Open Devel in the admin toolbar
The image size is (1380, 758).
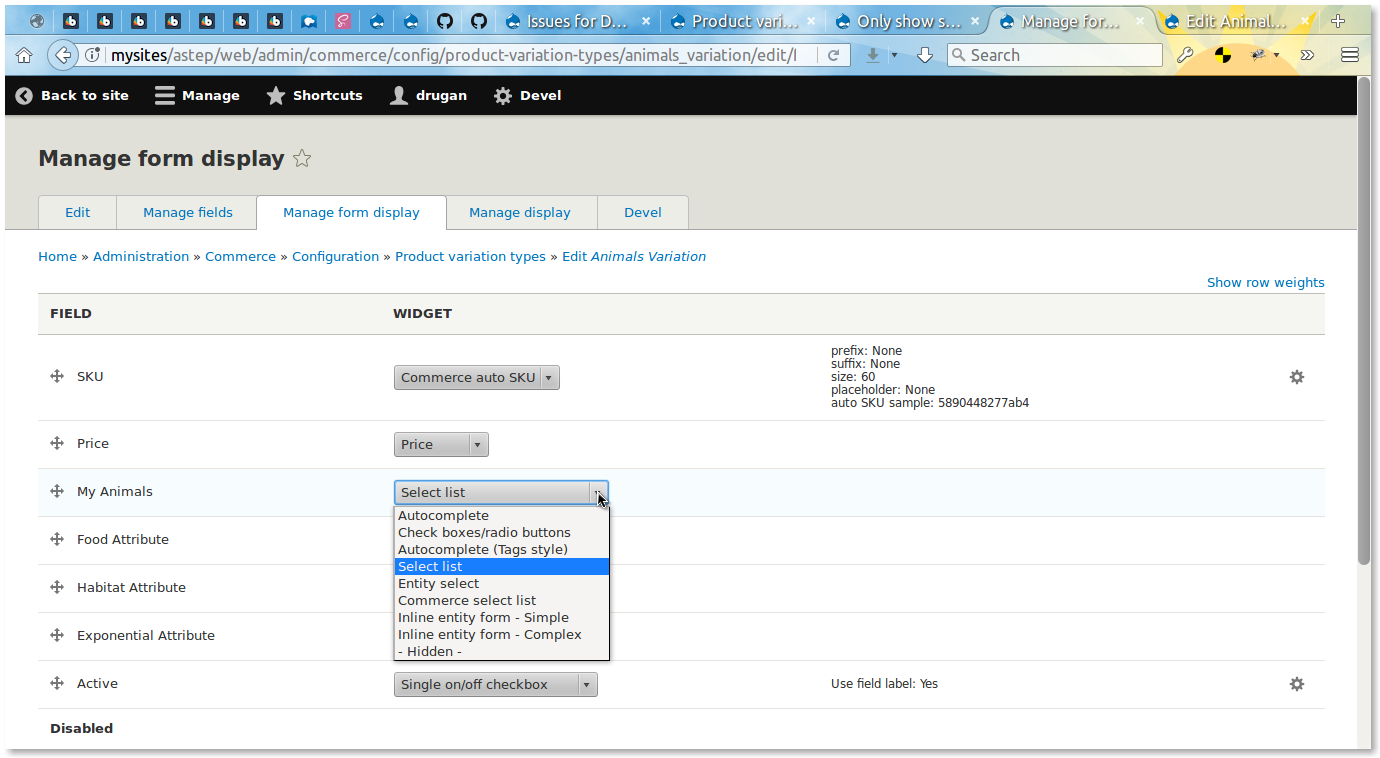tap(528, 95)
